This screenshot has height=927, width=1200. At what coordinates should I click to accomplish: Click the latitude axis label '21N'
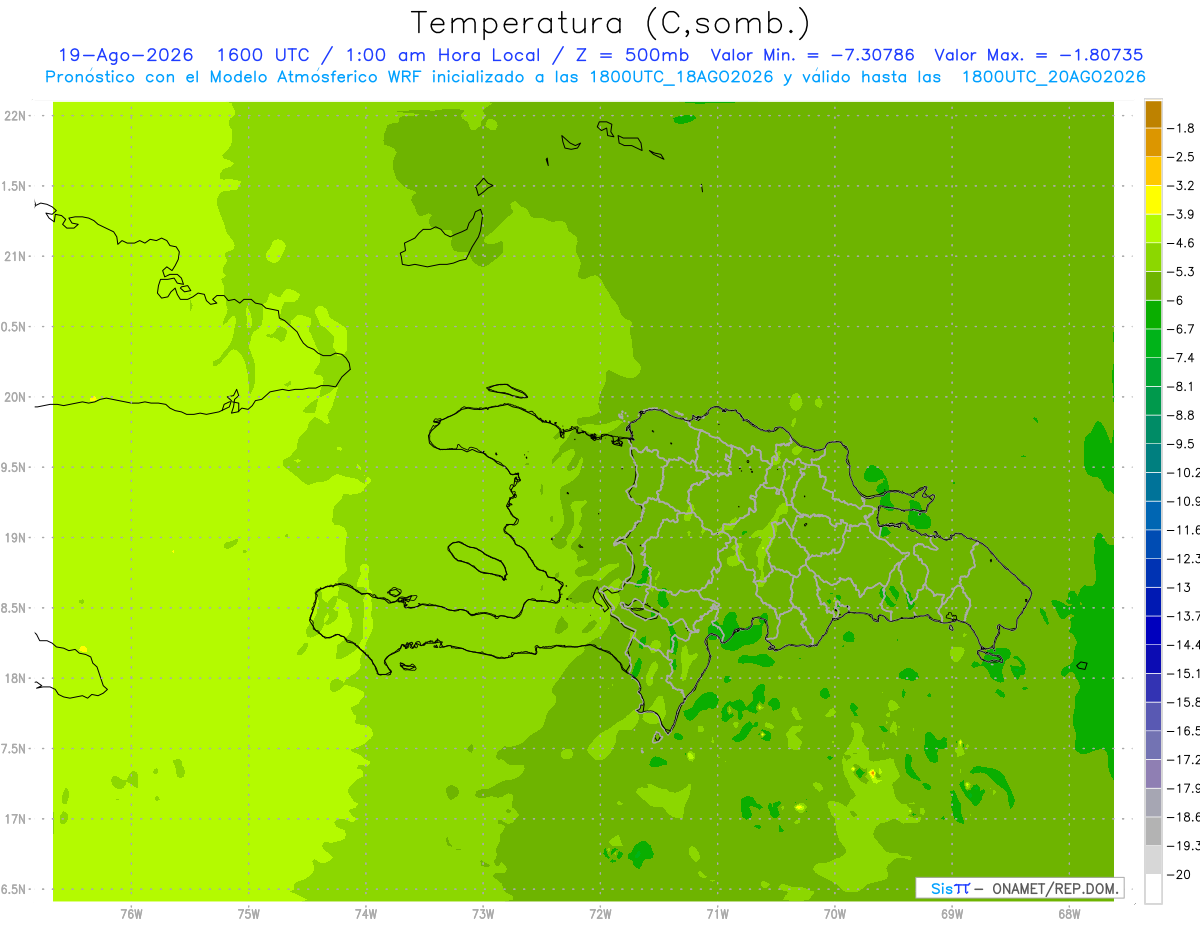point(14,256)
